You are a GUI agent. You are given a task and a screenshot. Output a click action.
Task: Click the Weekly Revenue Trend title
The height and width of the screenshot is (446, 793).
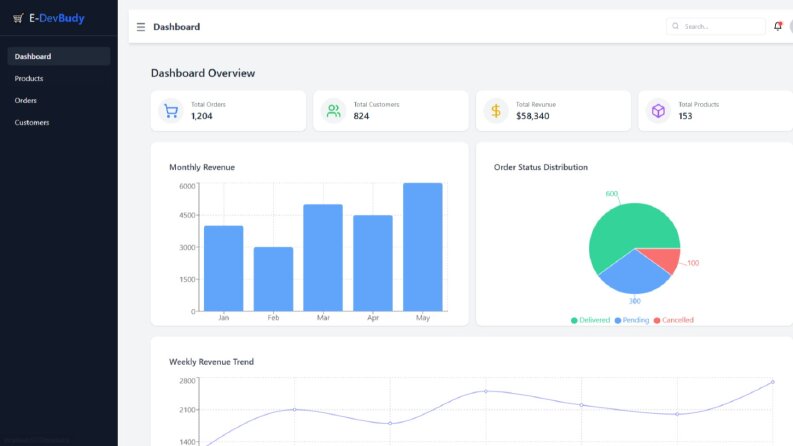click(x=211, y=362)
